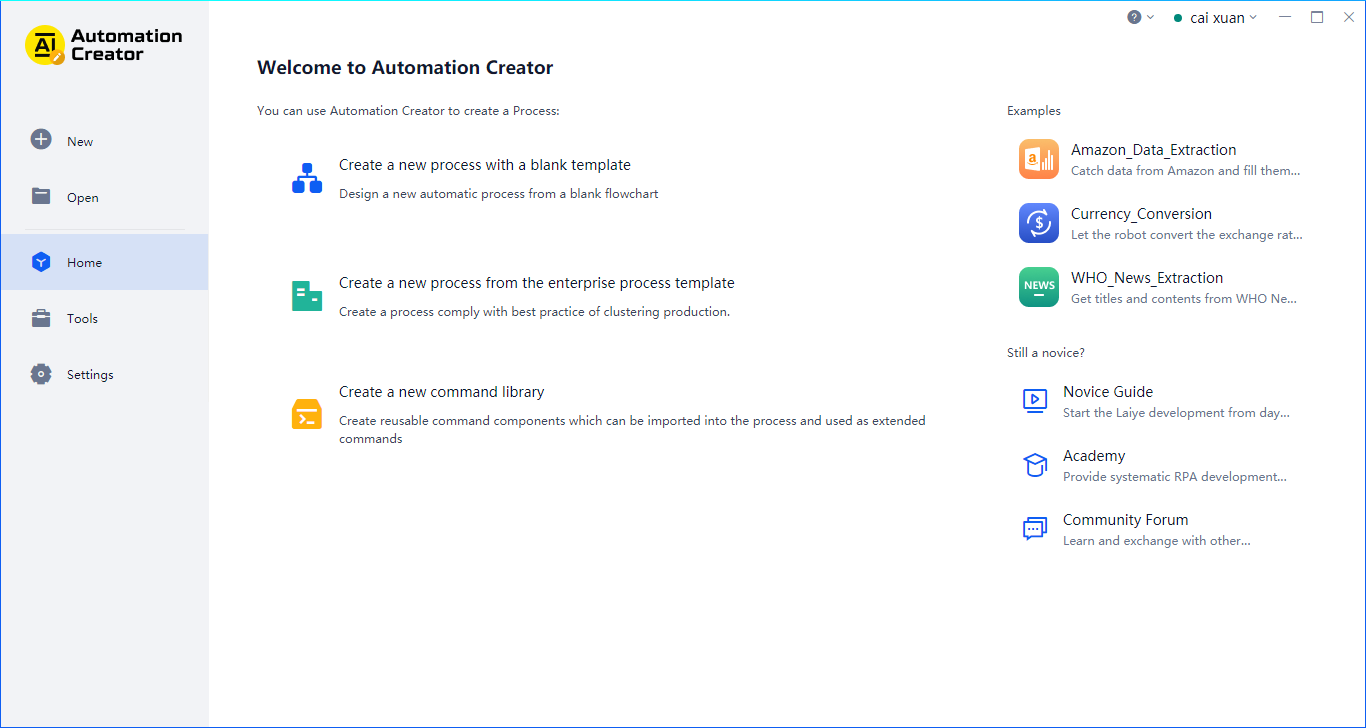
Task: Click the Settings gear icon
Action: (x=41, y=374)
